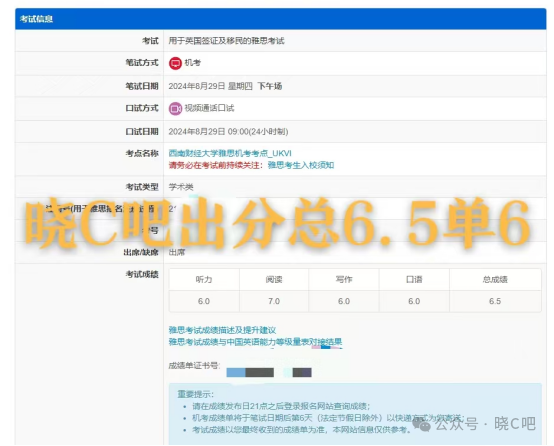Click the 重要提示 notice box
Screen dimensions: 554x446
click(355, 414)
